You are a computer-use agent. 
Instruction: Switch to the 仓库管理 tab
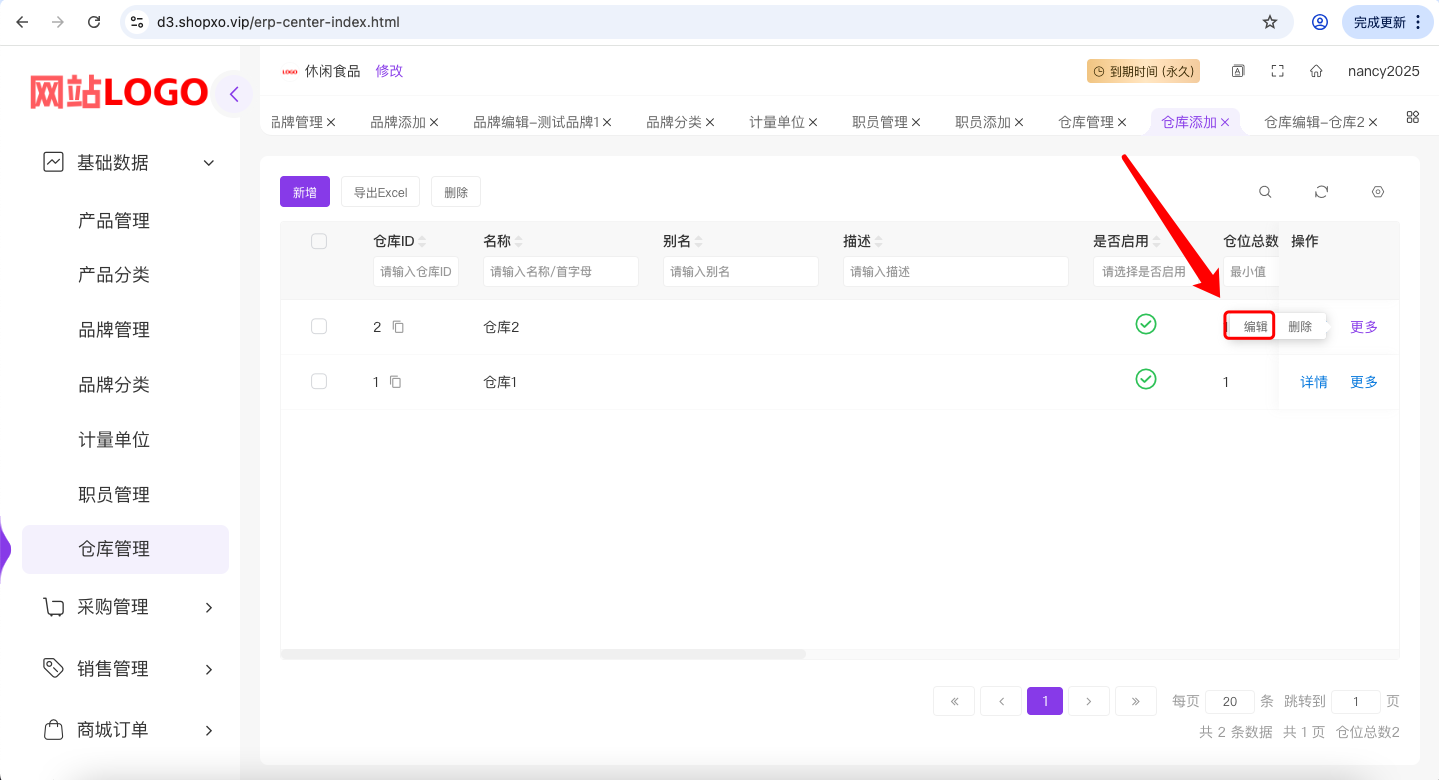(1086, 122)
